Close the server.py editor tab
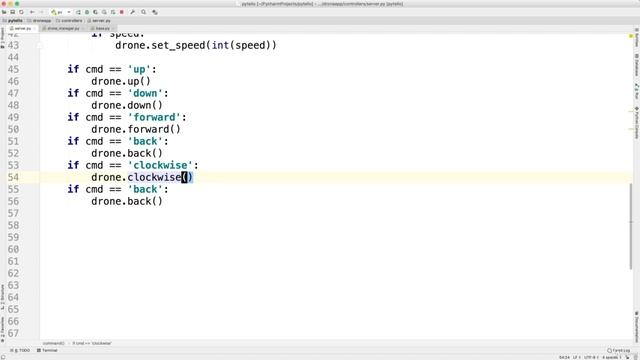This screenshot has width=640, height=360. coord(35,29)
